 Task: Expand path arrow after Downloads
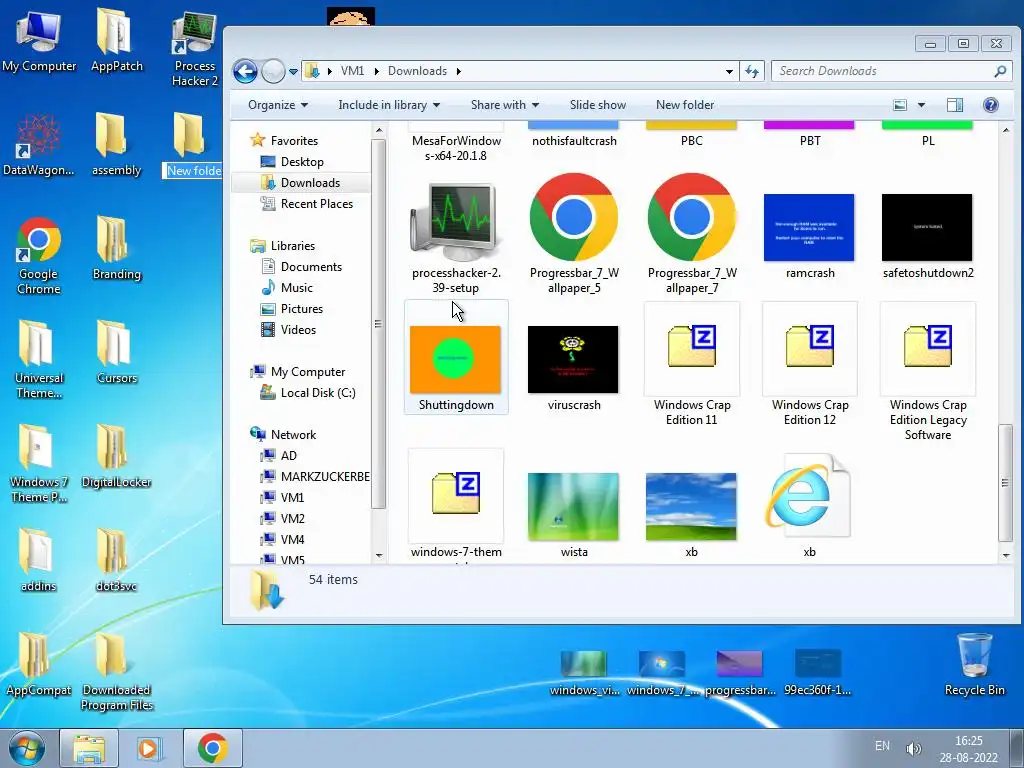coord(458,71)
